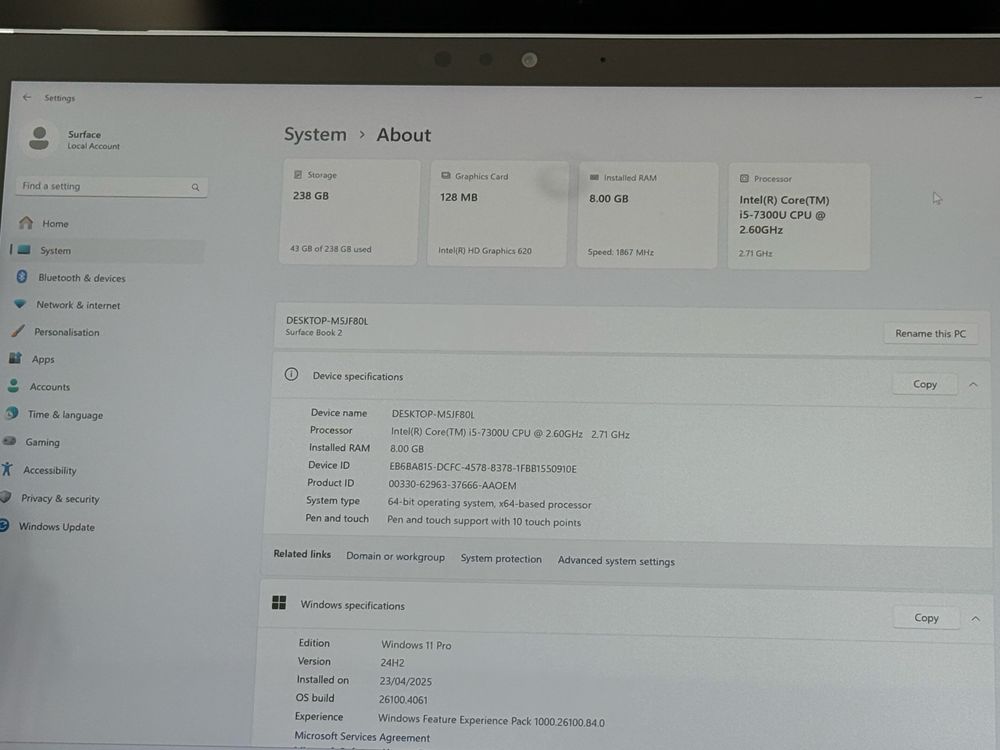The image size is (1000, 750).
Task: Click the 64-bit operating system value
Action: (489, 503)
